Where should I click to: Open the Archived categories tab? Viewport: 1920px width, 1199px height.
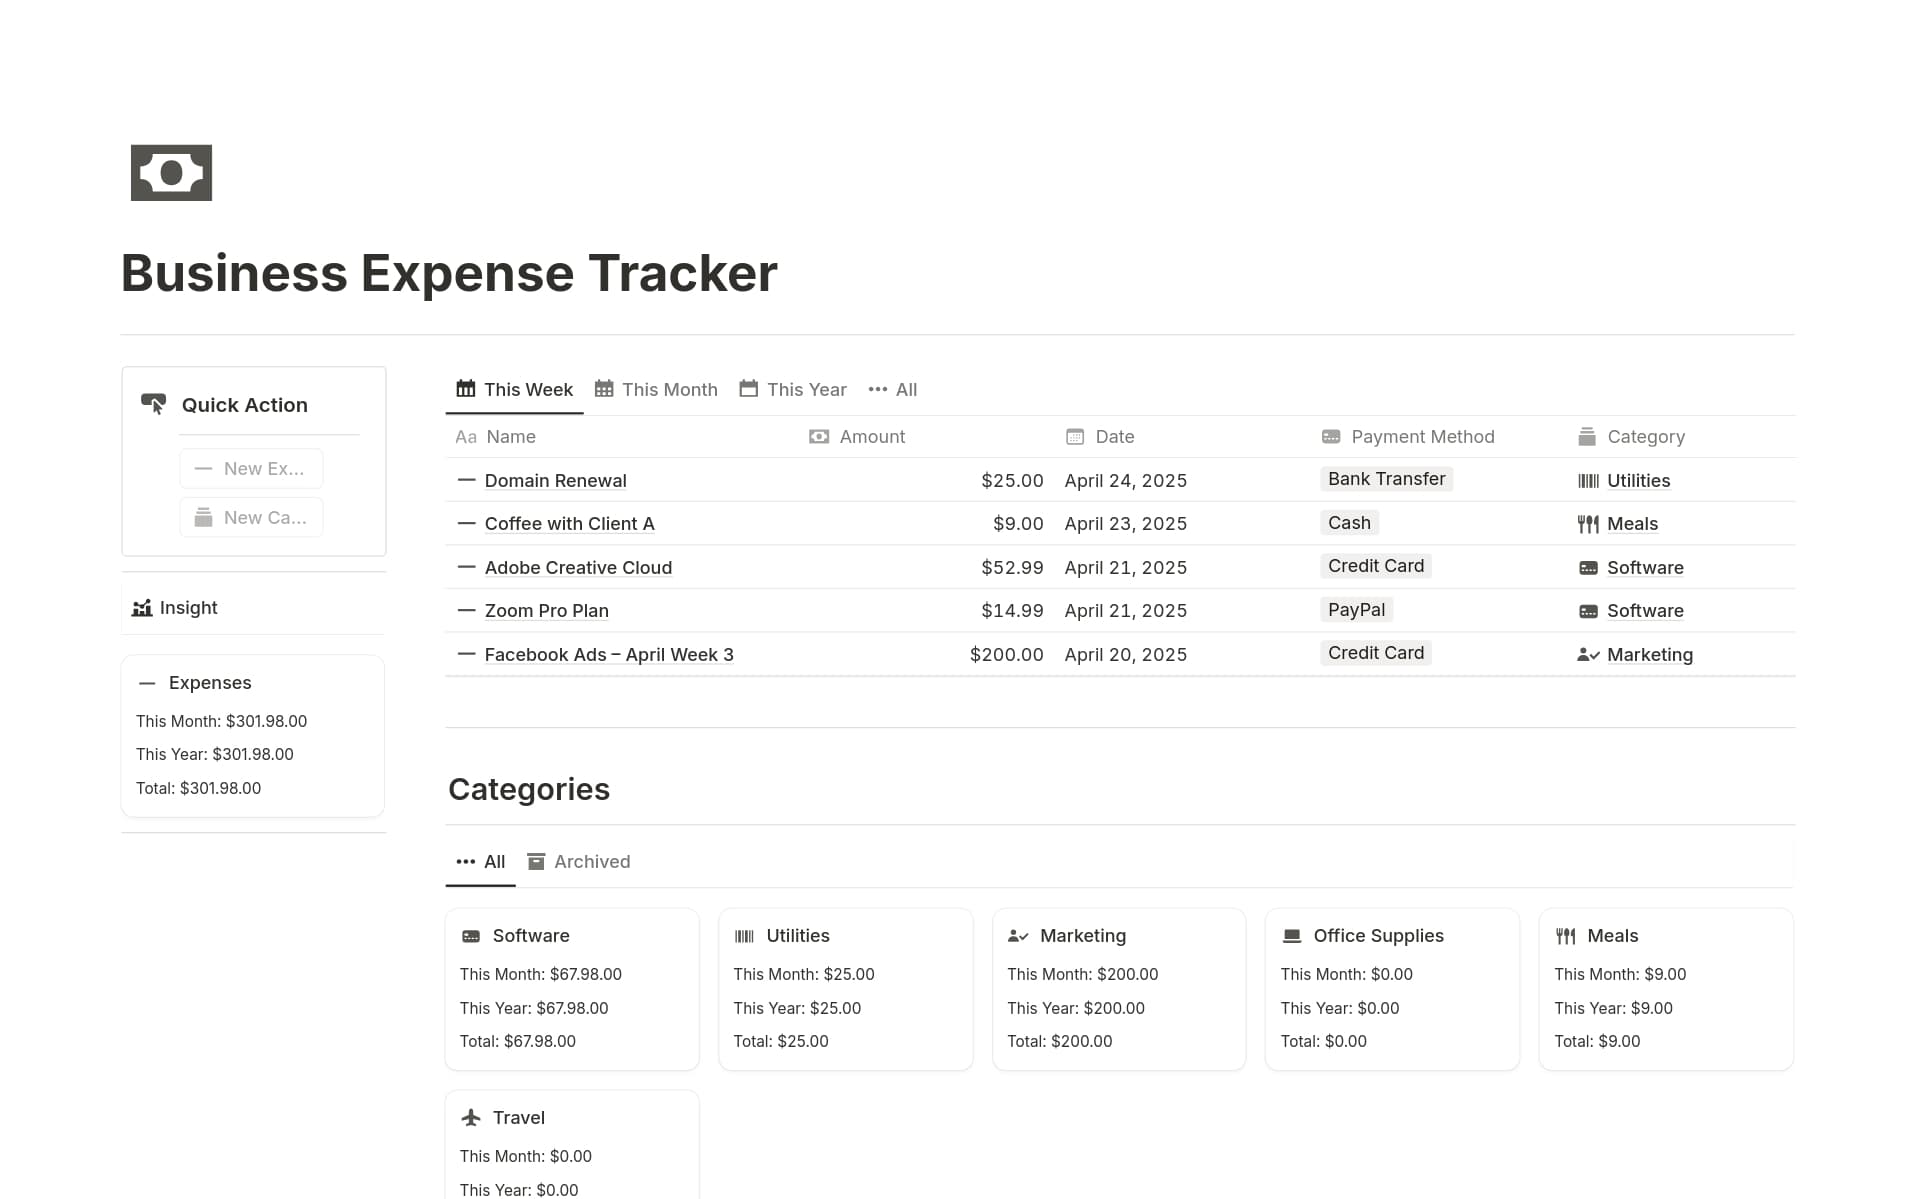coord(592,861)
